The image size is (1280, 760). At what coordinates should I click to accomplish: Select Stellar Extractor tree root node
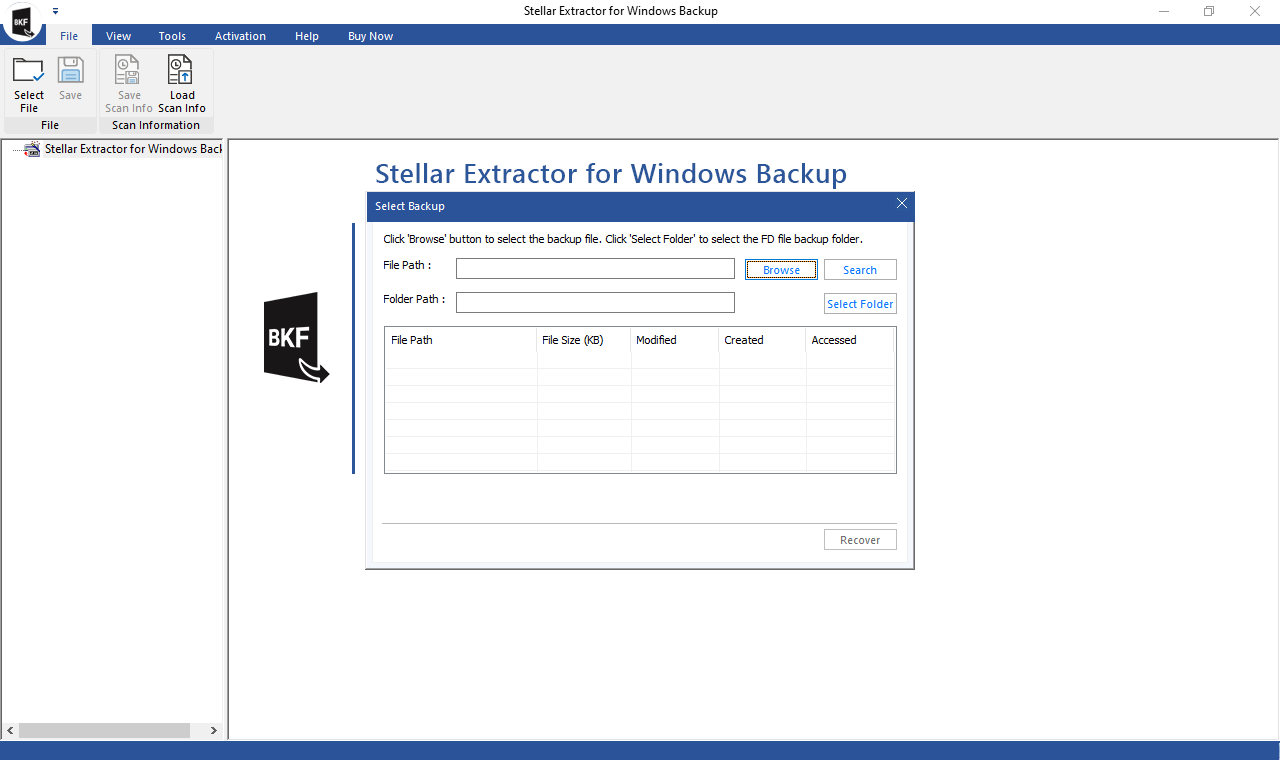point(132,149)
